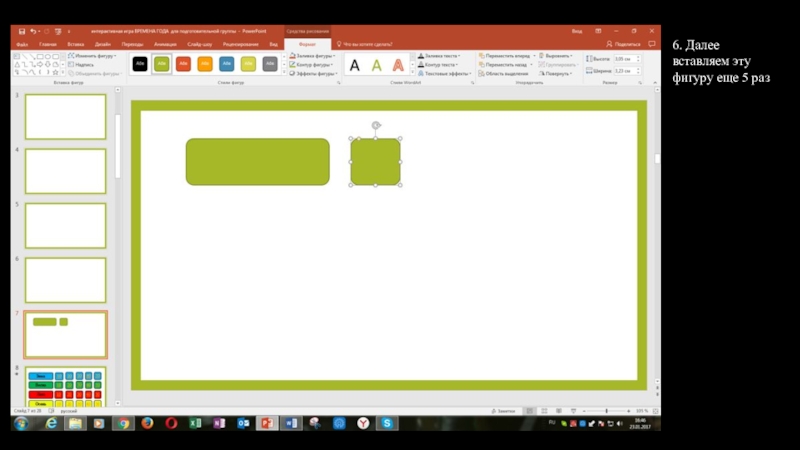800x450 pixels.
Task: Open Область выделения pane
Action: point(504,73)
